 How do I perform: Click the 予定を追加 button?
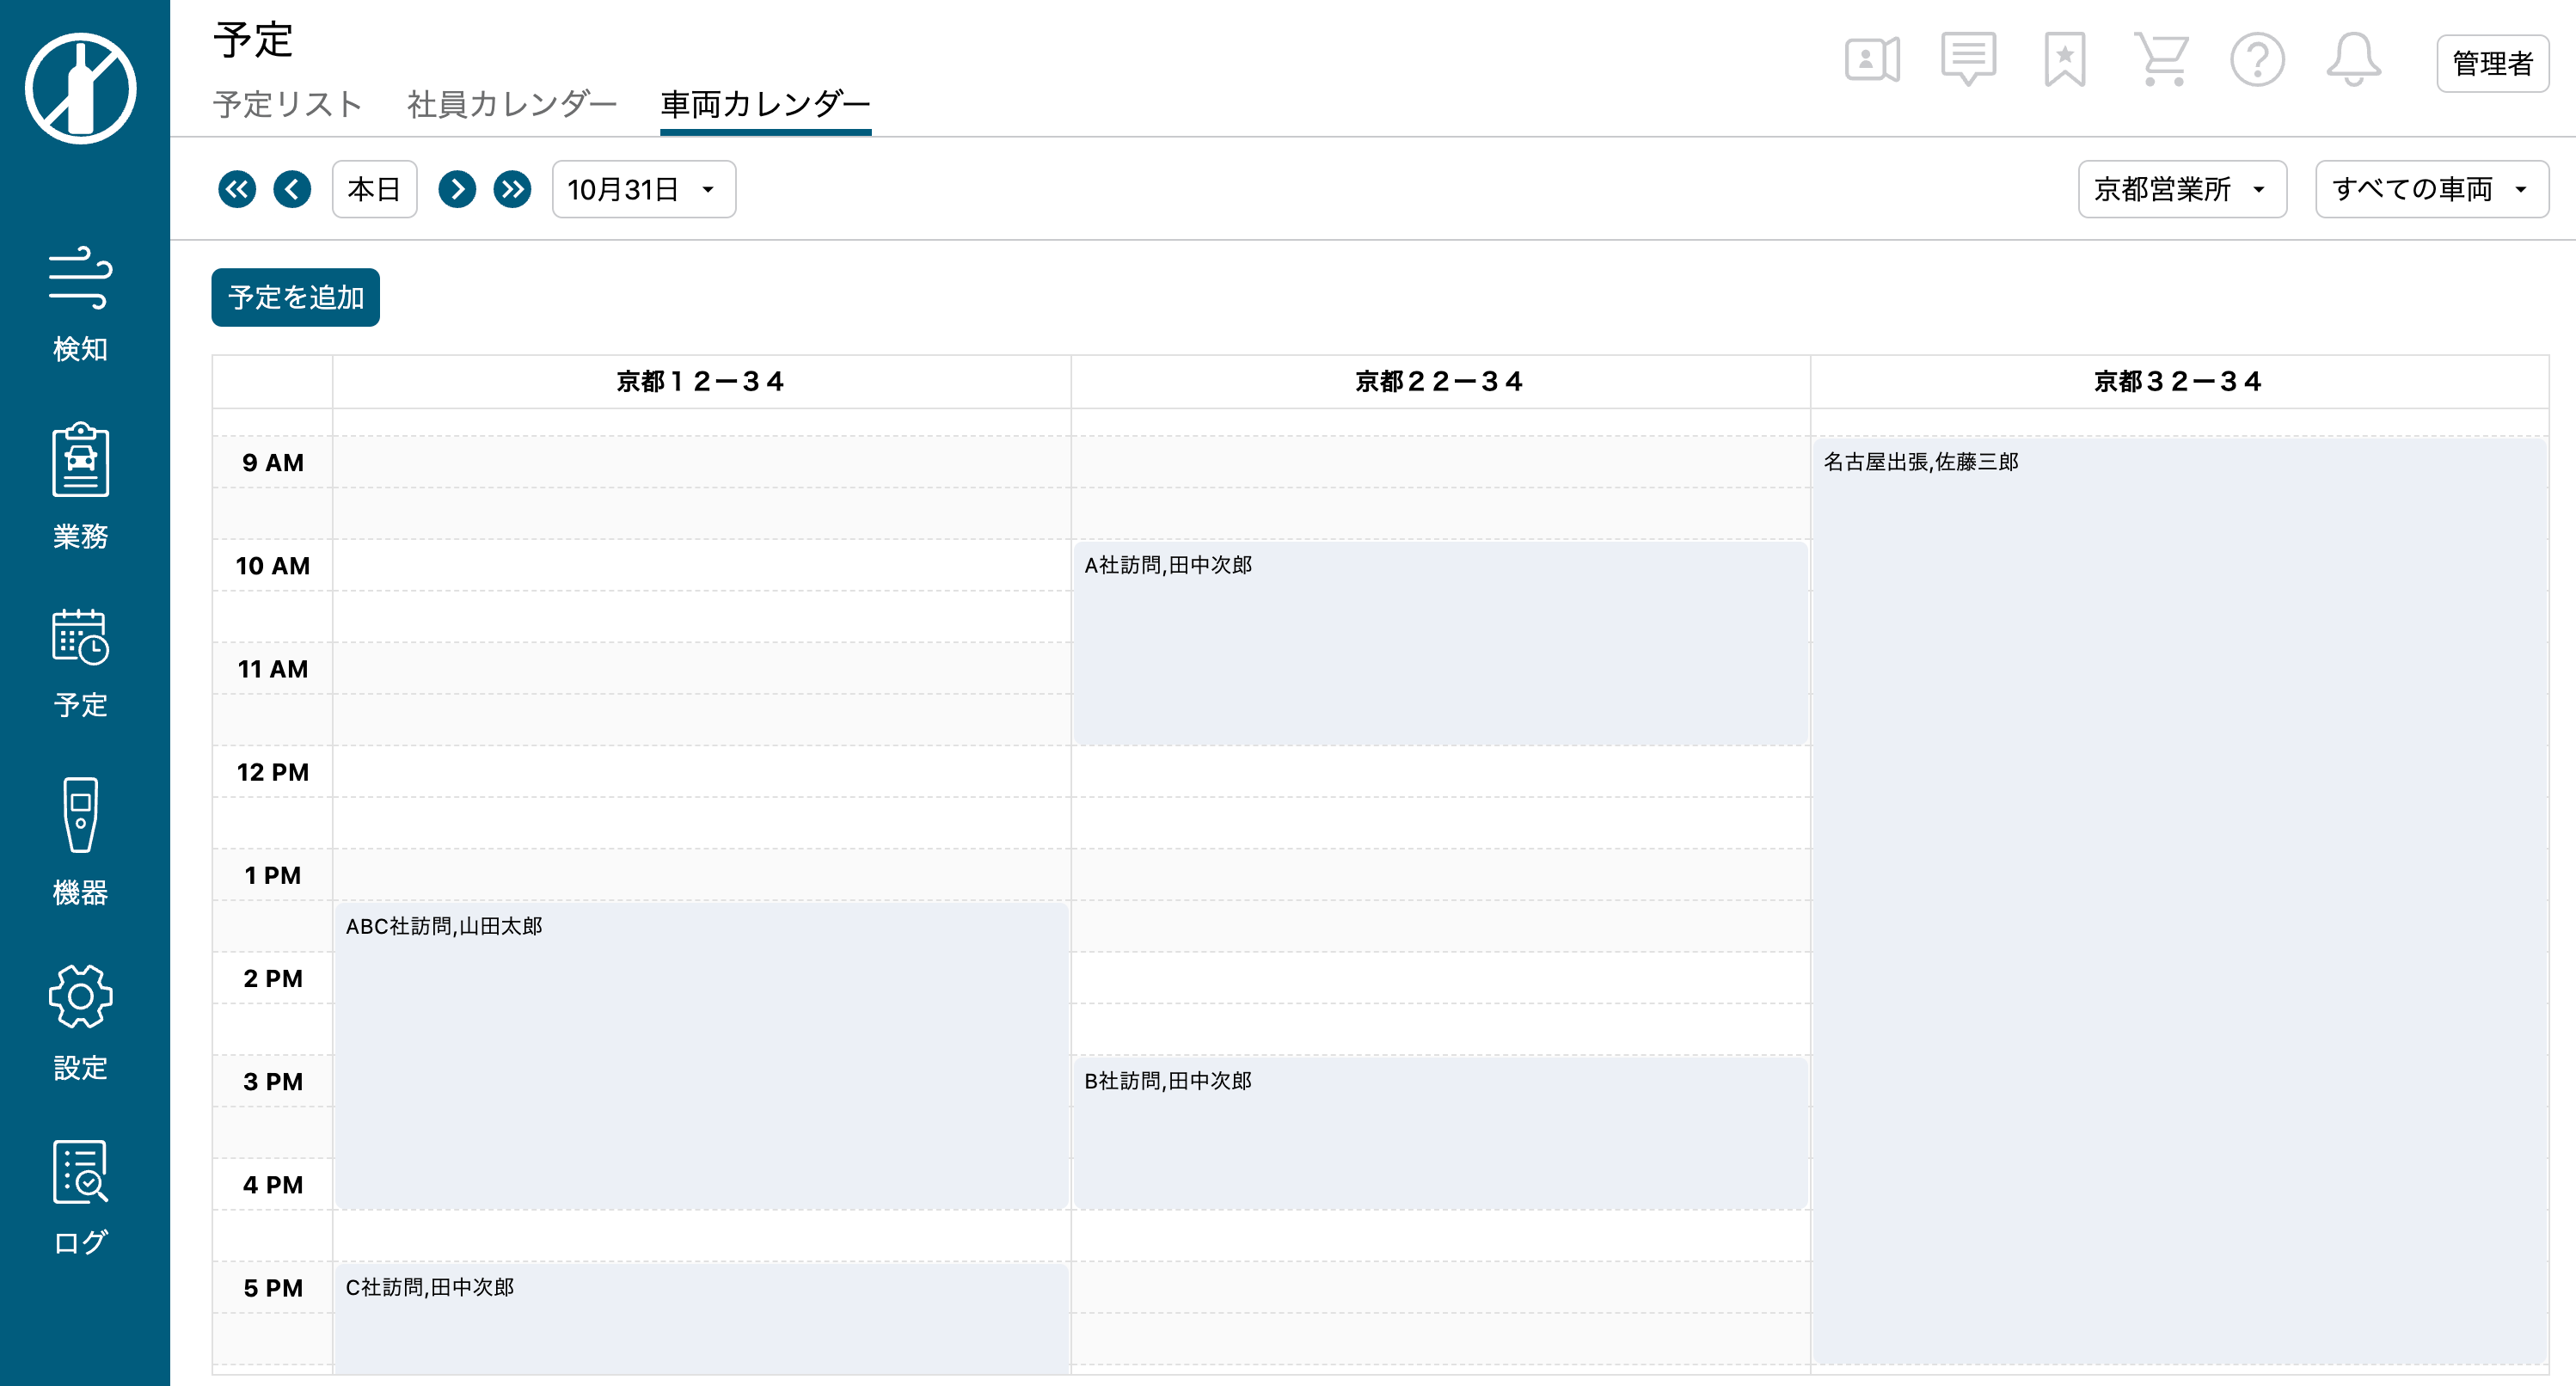(x=295, y=297)
